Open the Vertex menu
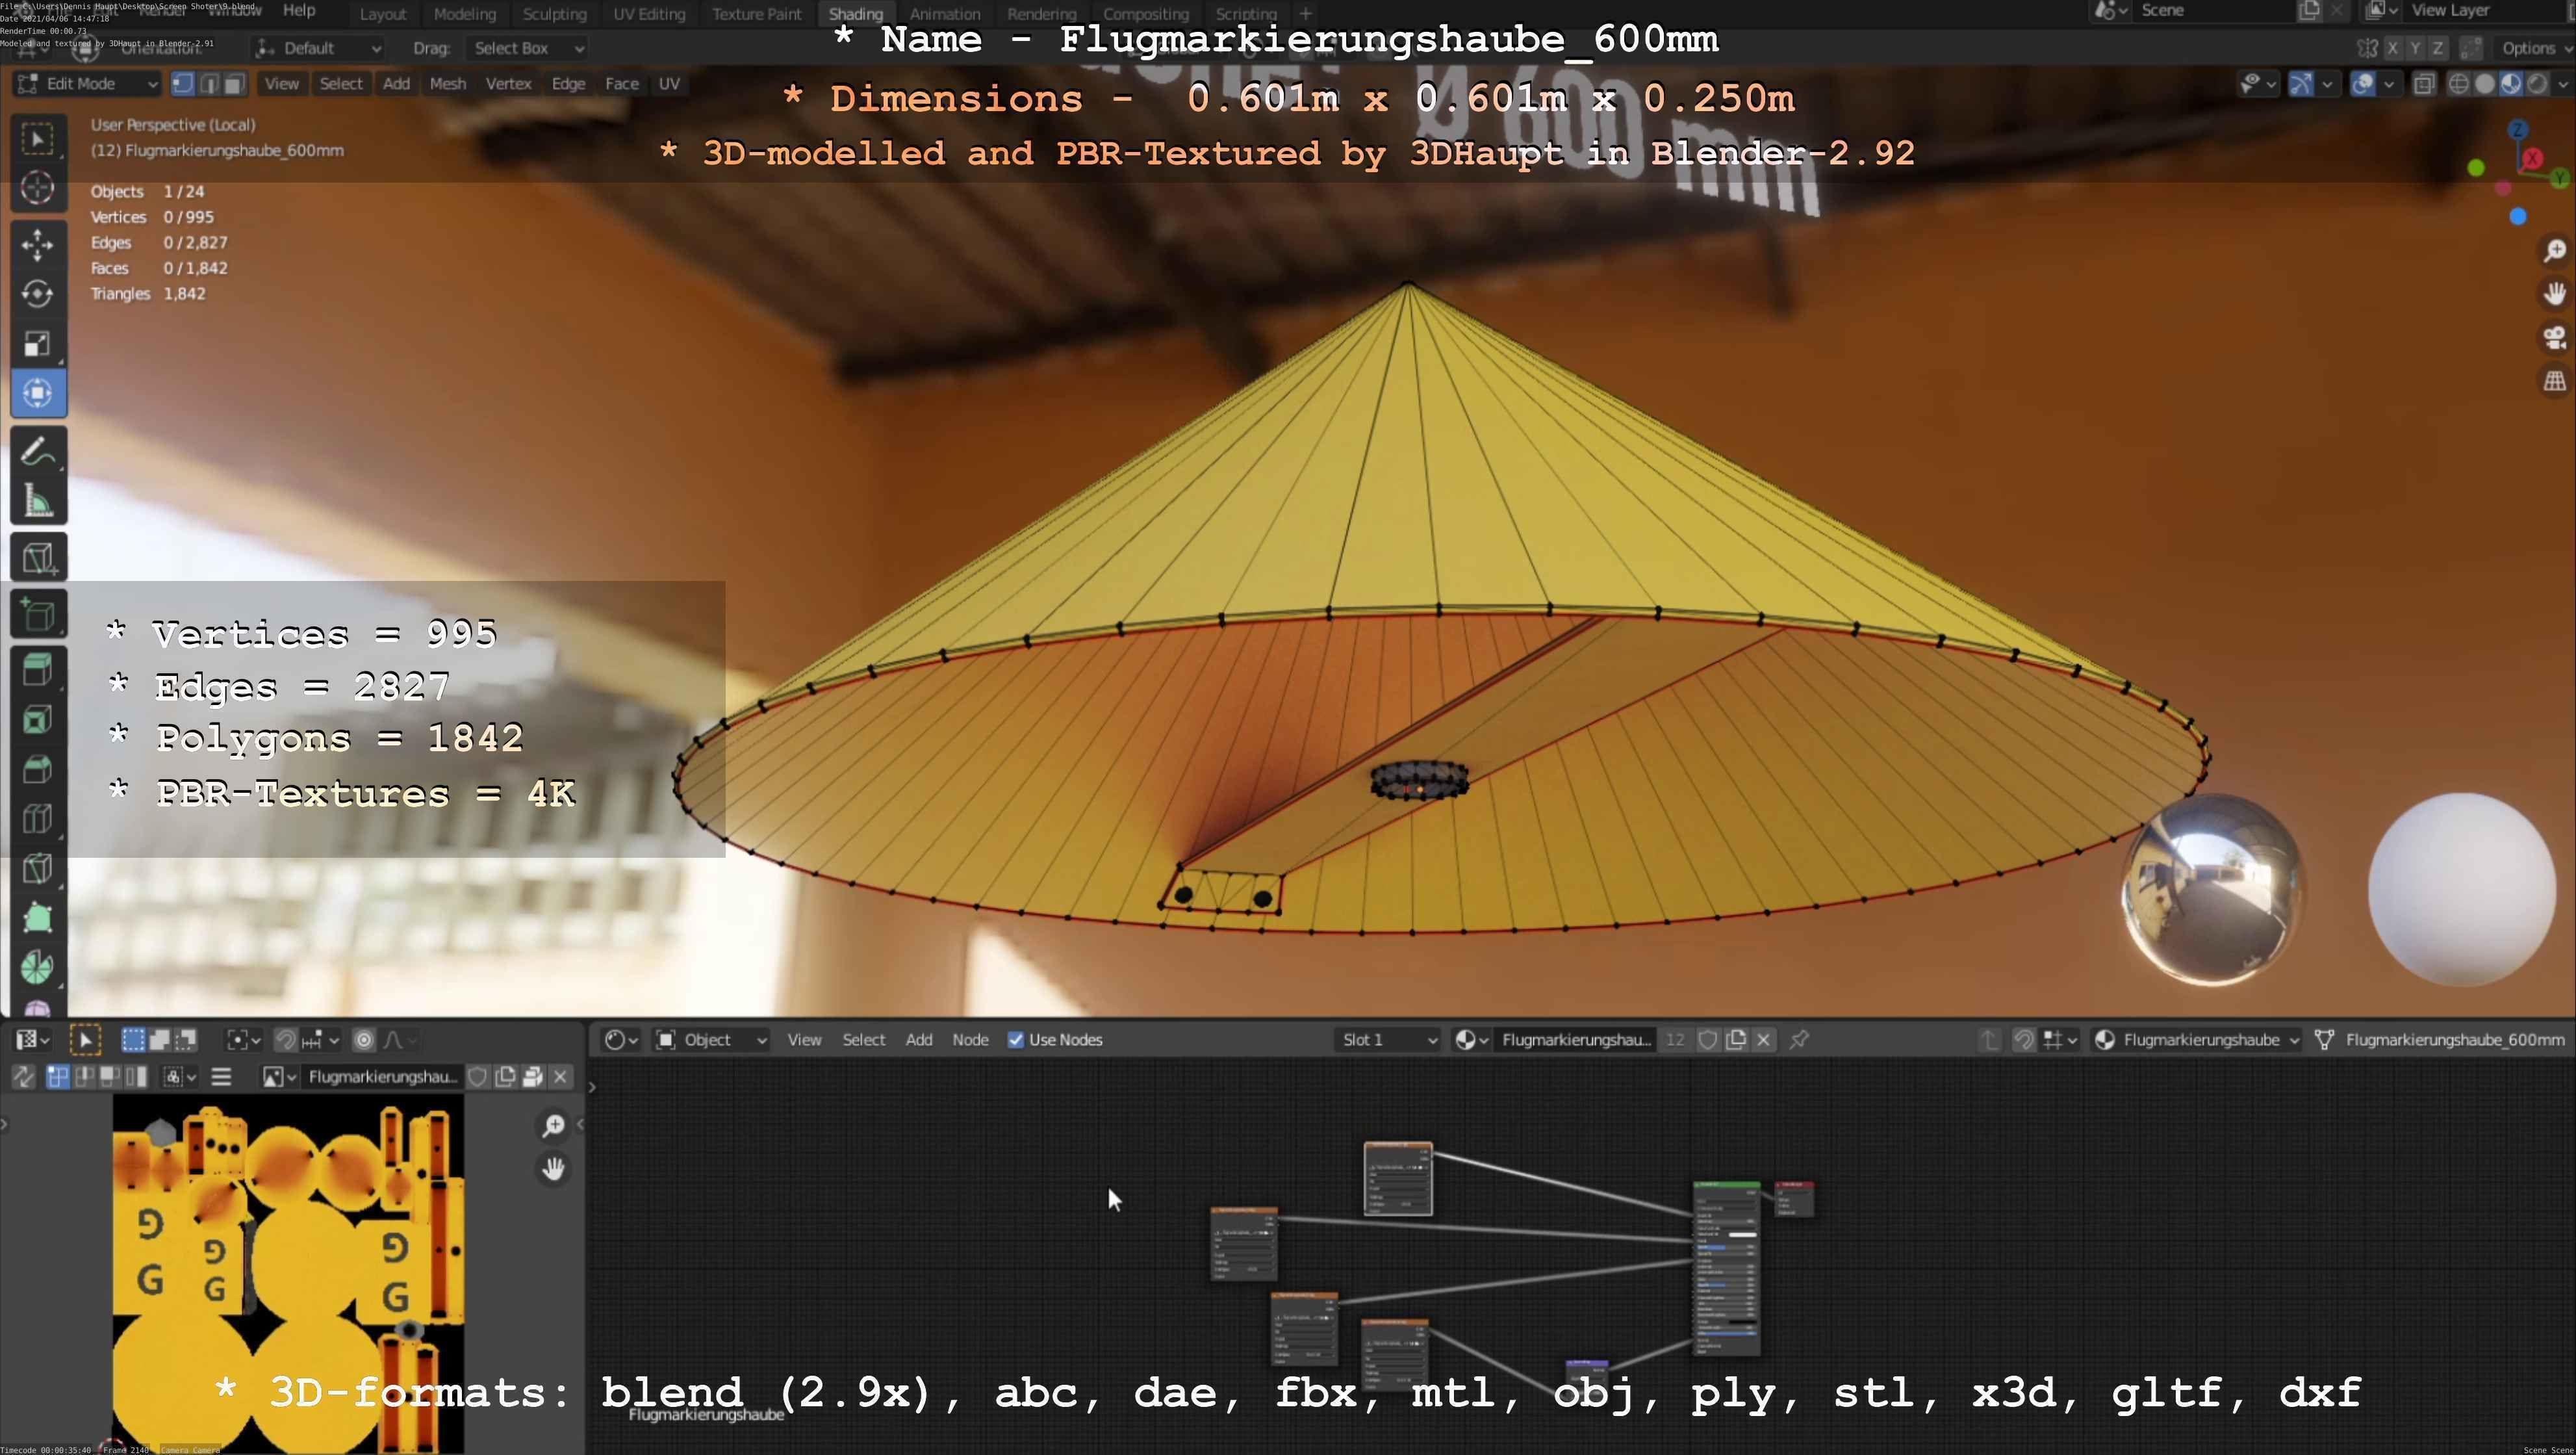Image resolution: width=2576 pixels, height=1455 pixels. [x=508, y=84]
